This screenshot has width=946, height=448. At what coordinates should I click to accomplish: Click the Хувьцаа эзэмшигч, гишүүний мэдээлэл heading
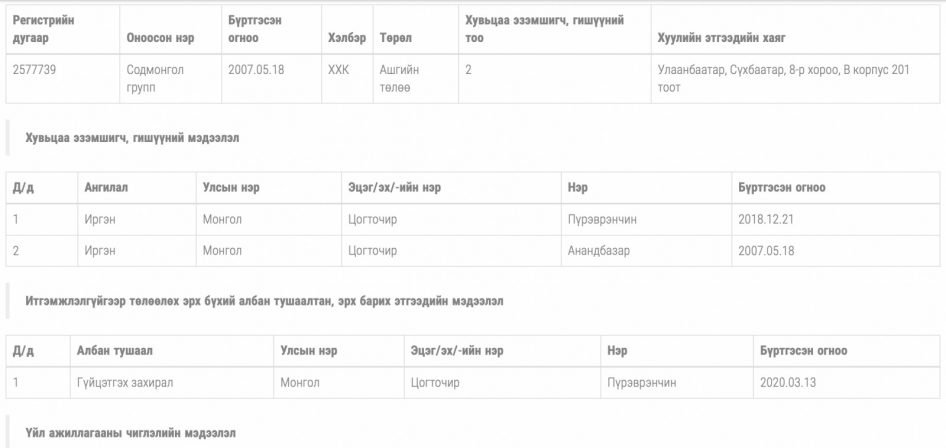pyautogui.click(x=132, y=137)
